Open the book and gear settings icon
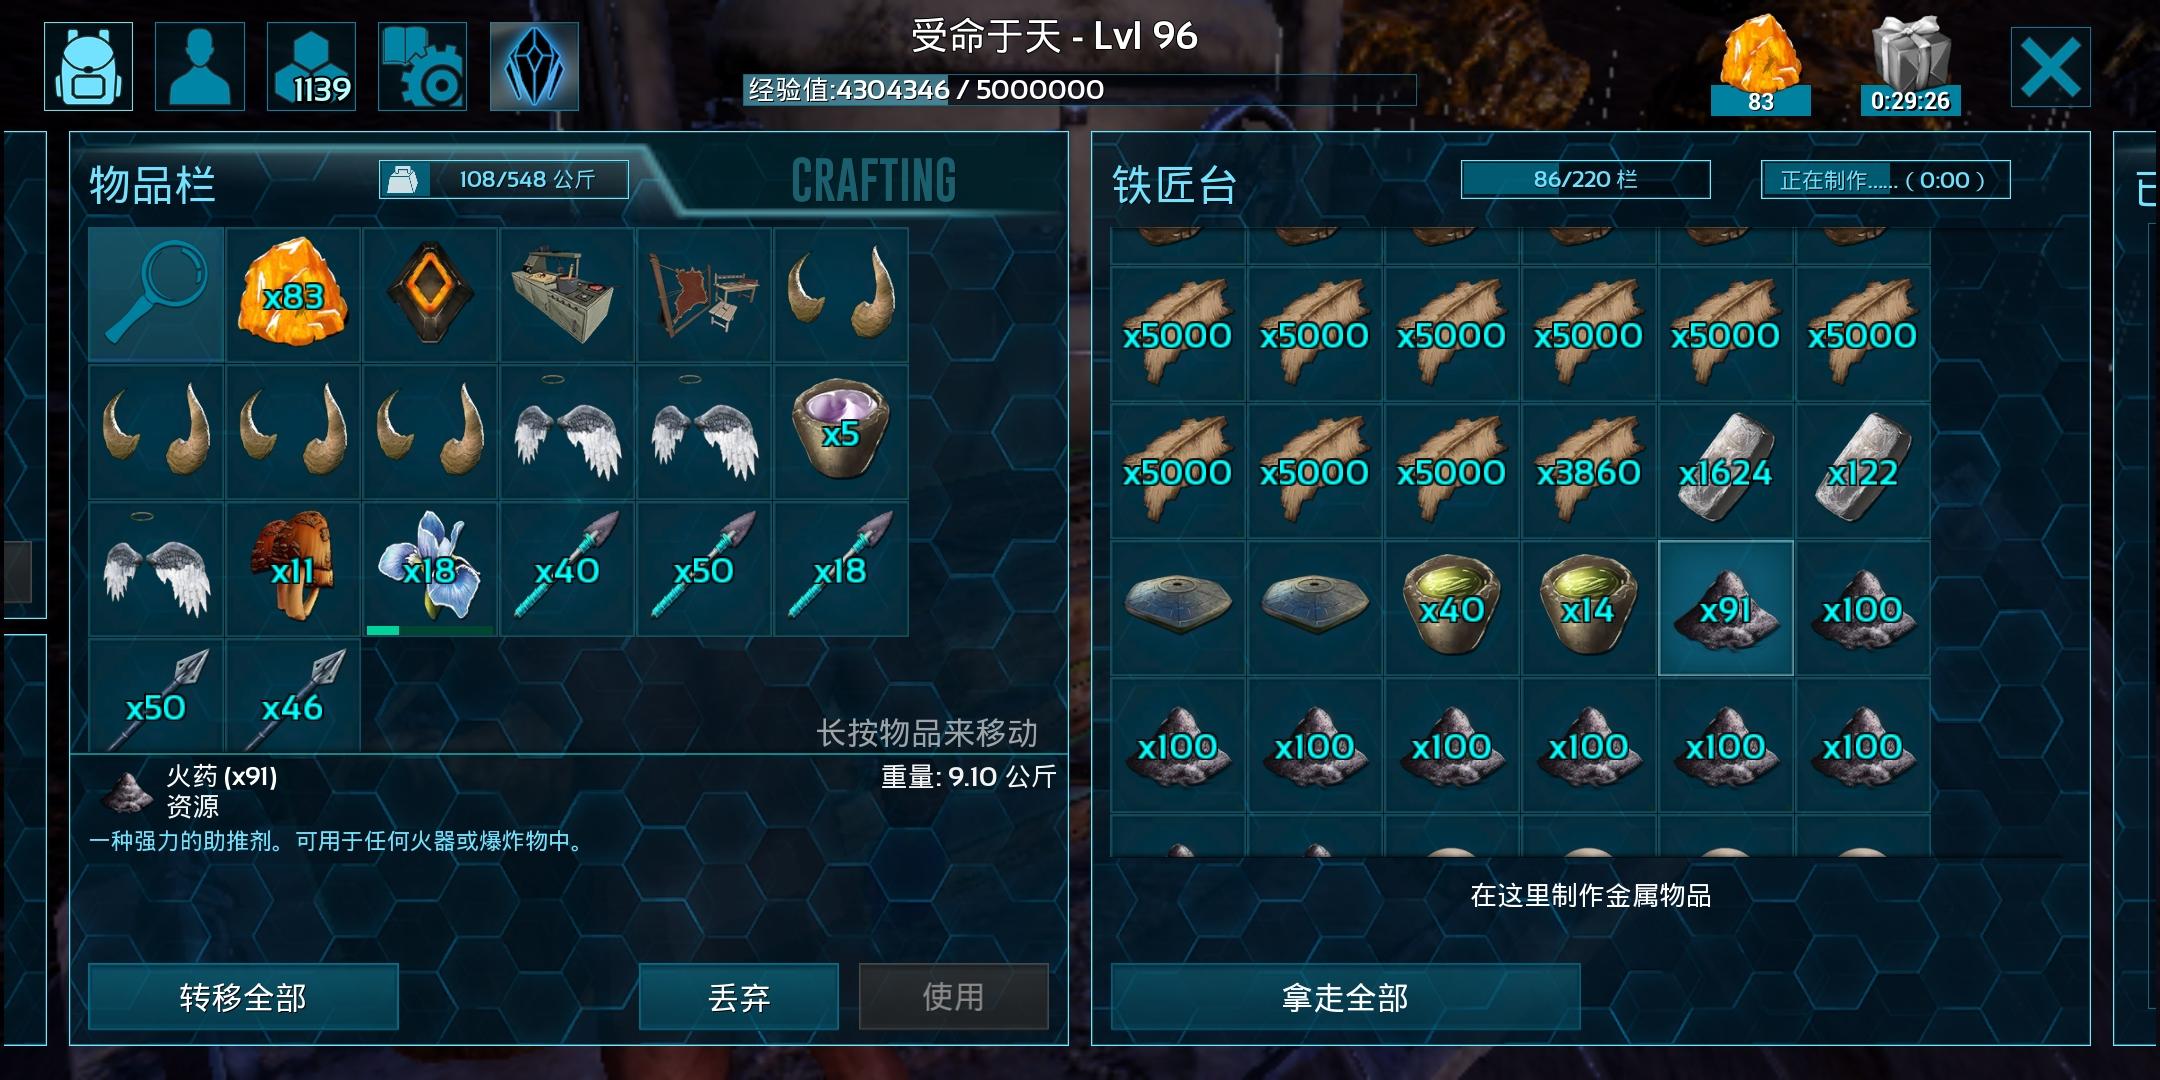The image size is (2160, 1080). point(422,66)
